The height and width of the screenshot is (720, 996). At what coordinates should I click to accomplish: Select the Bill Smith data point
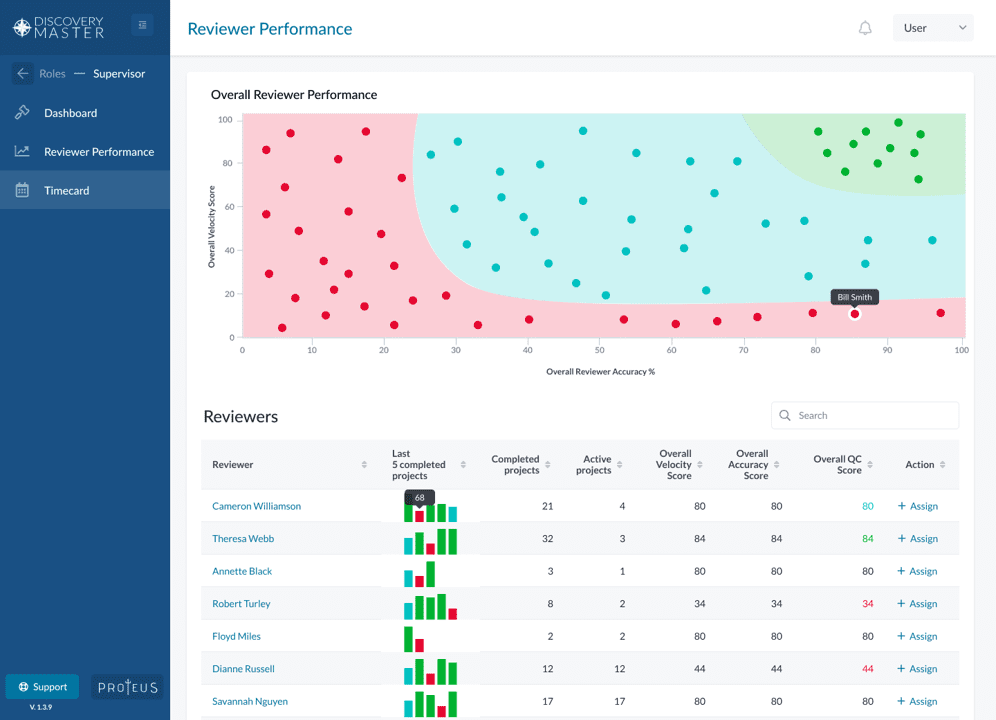[x=854, y=314]
